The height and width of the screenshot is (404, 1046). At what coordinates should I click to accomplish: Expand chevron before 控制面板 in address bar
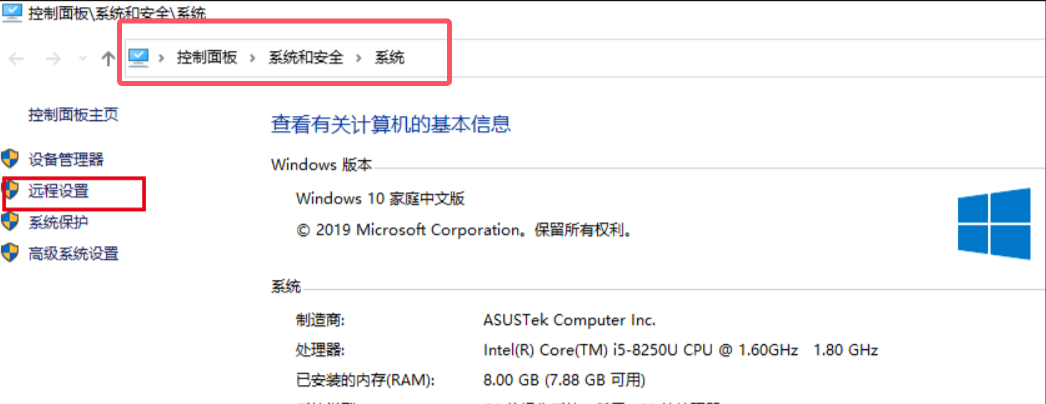[x=161, y=58]
